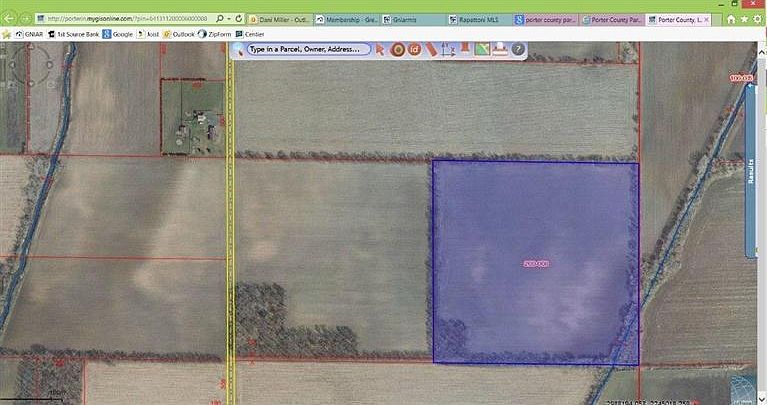Screen dimensions: 767x405
Task: Open the 1st Source Bank bookmark
Action: pyautogui.click(x=73, y=34)
